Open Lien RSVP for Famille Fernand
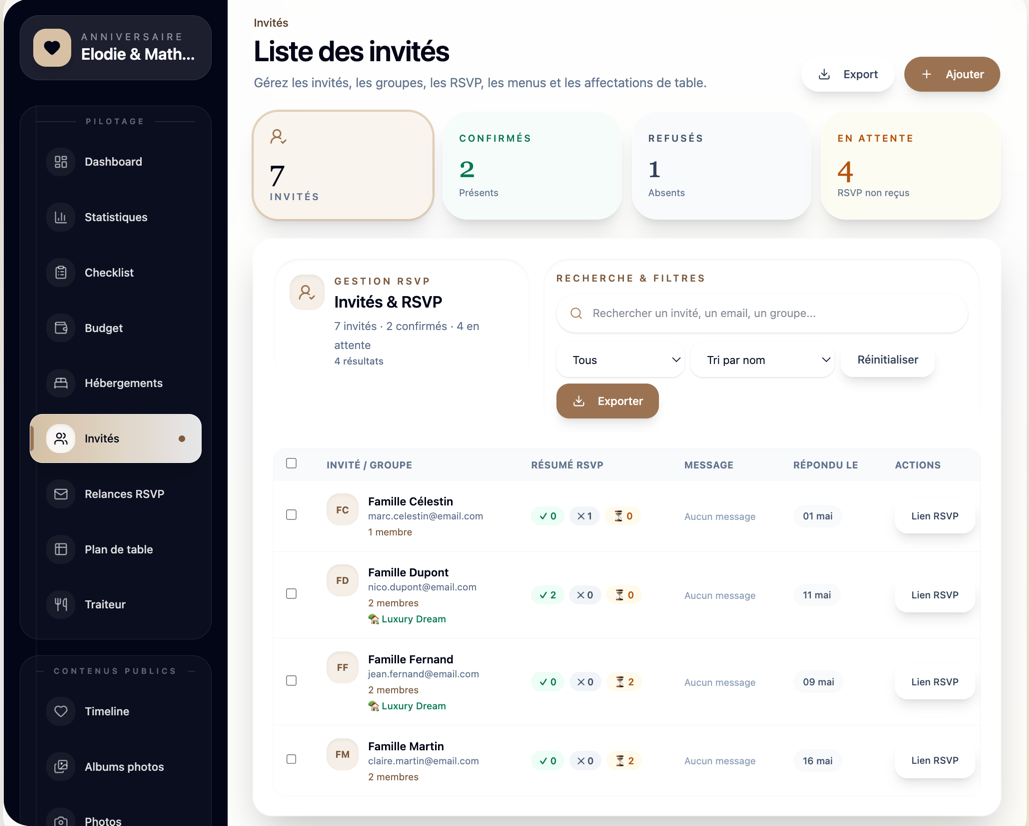The height and width of the screenshot is (826, 1029). [934, 682]
